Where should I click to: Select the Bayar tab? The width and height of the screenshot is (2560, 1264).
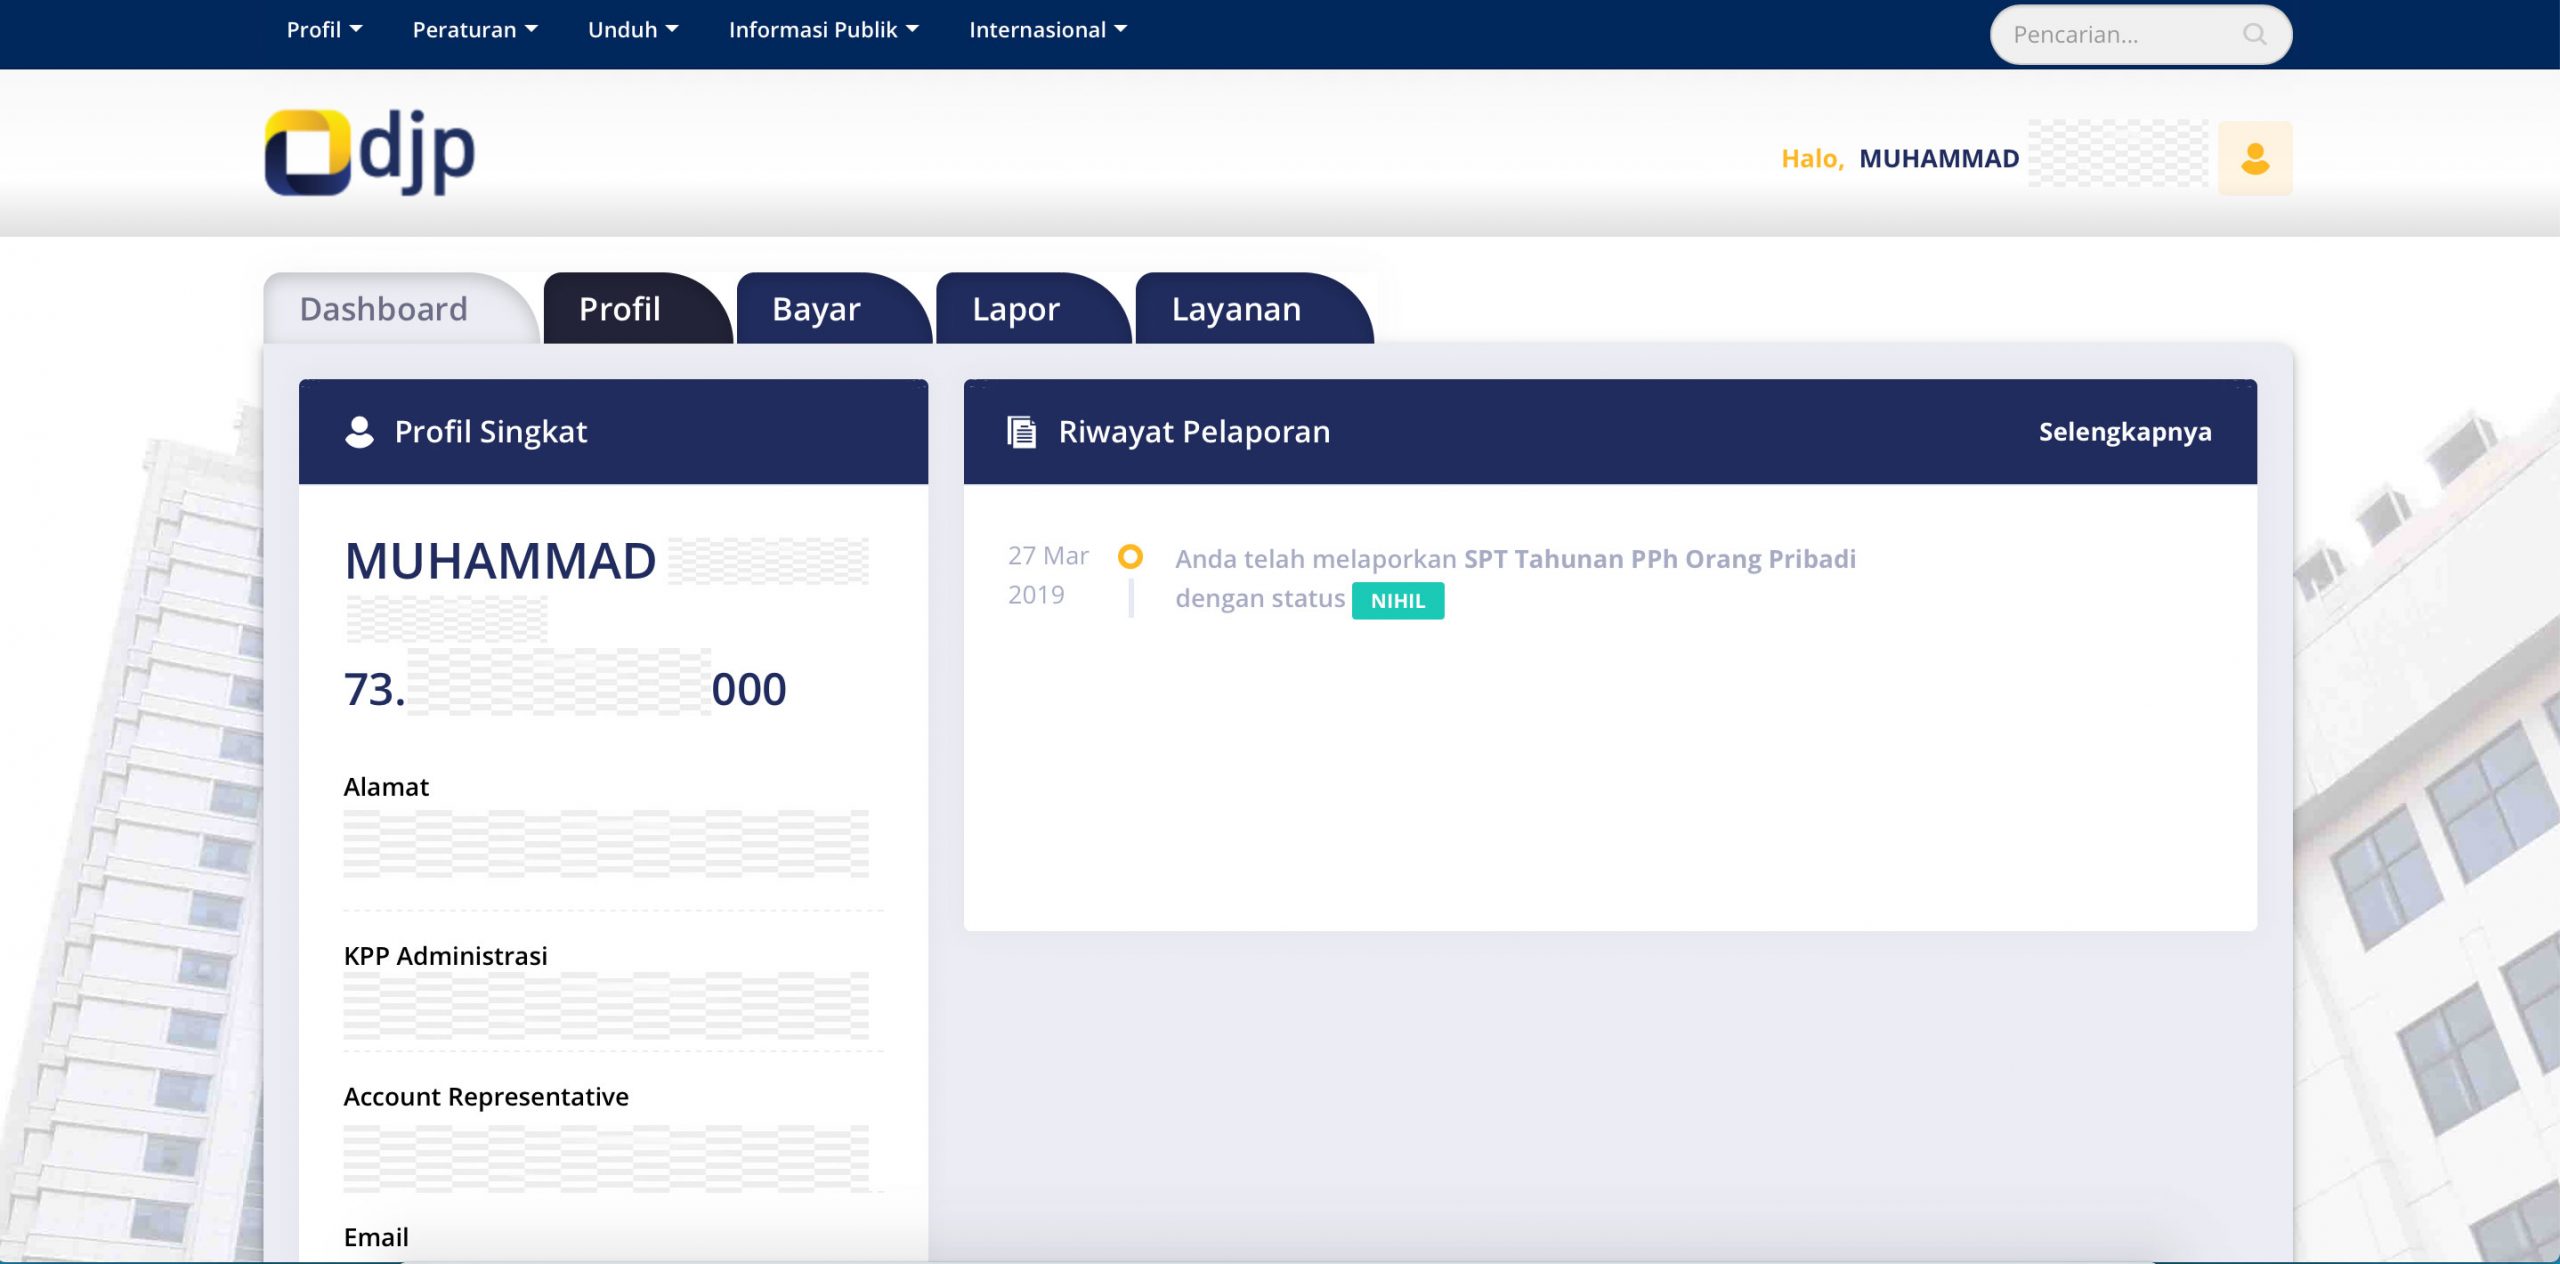click(x=816, y=309)
